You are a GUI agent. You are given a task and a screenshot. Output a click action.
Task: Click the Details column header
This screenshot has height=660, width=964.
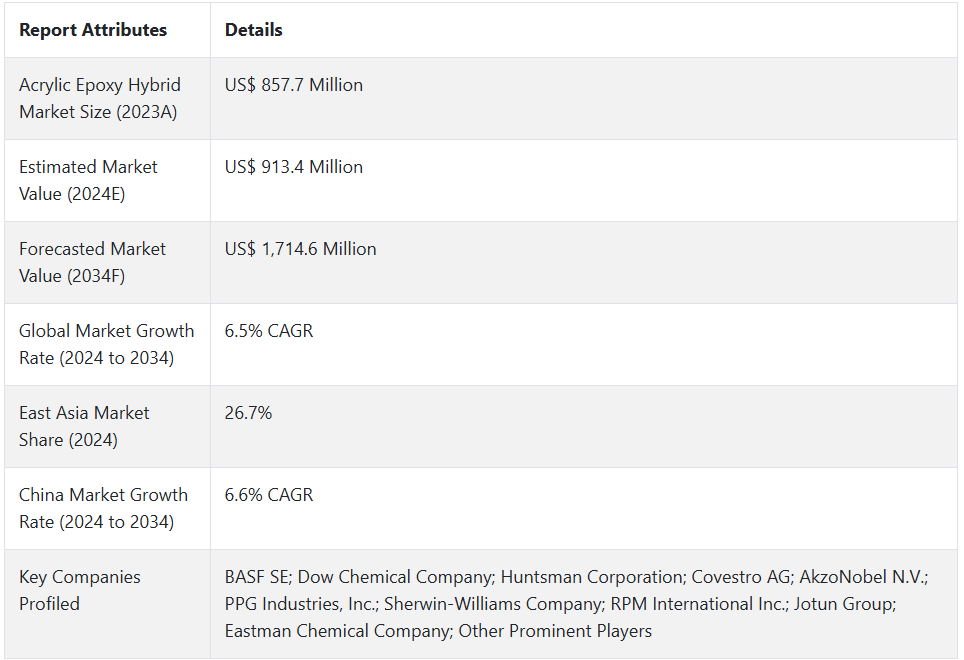(x=254, y=30)
